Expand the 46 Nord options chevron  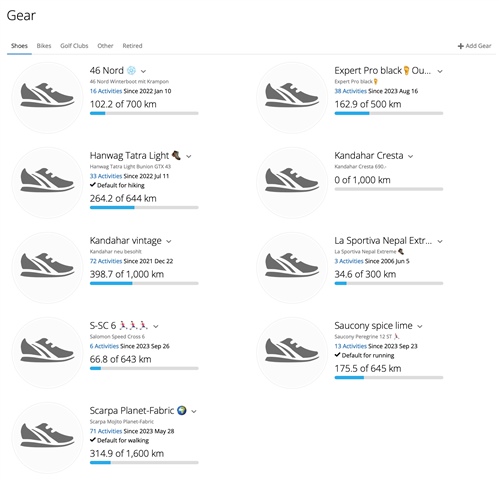(143, 71)
